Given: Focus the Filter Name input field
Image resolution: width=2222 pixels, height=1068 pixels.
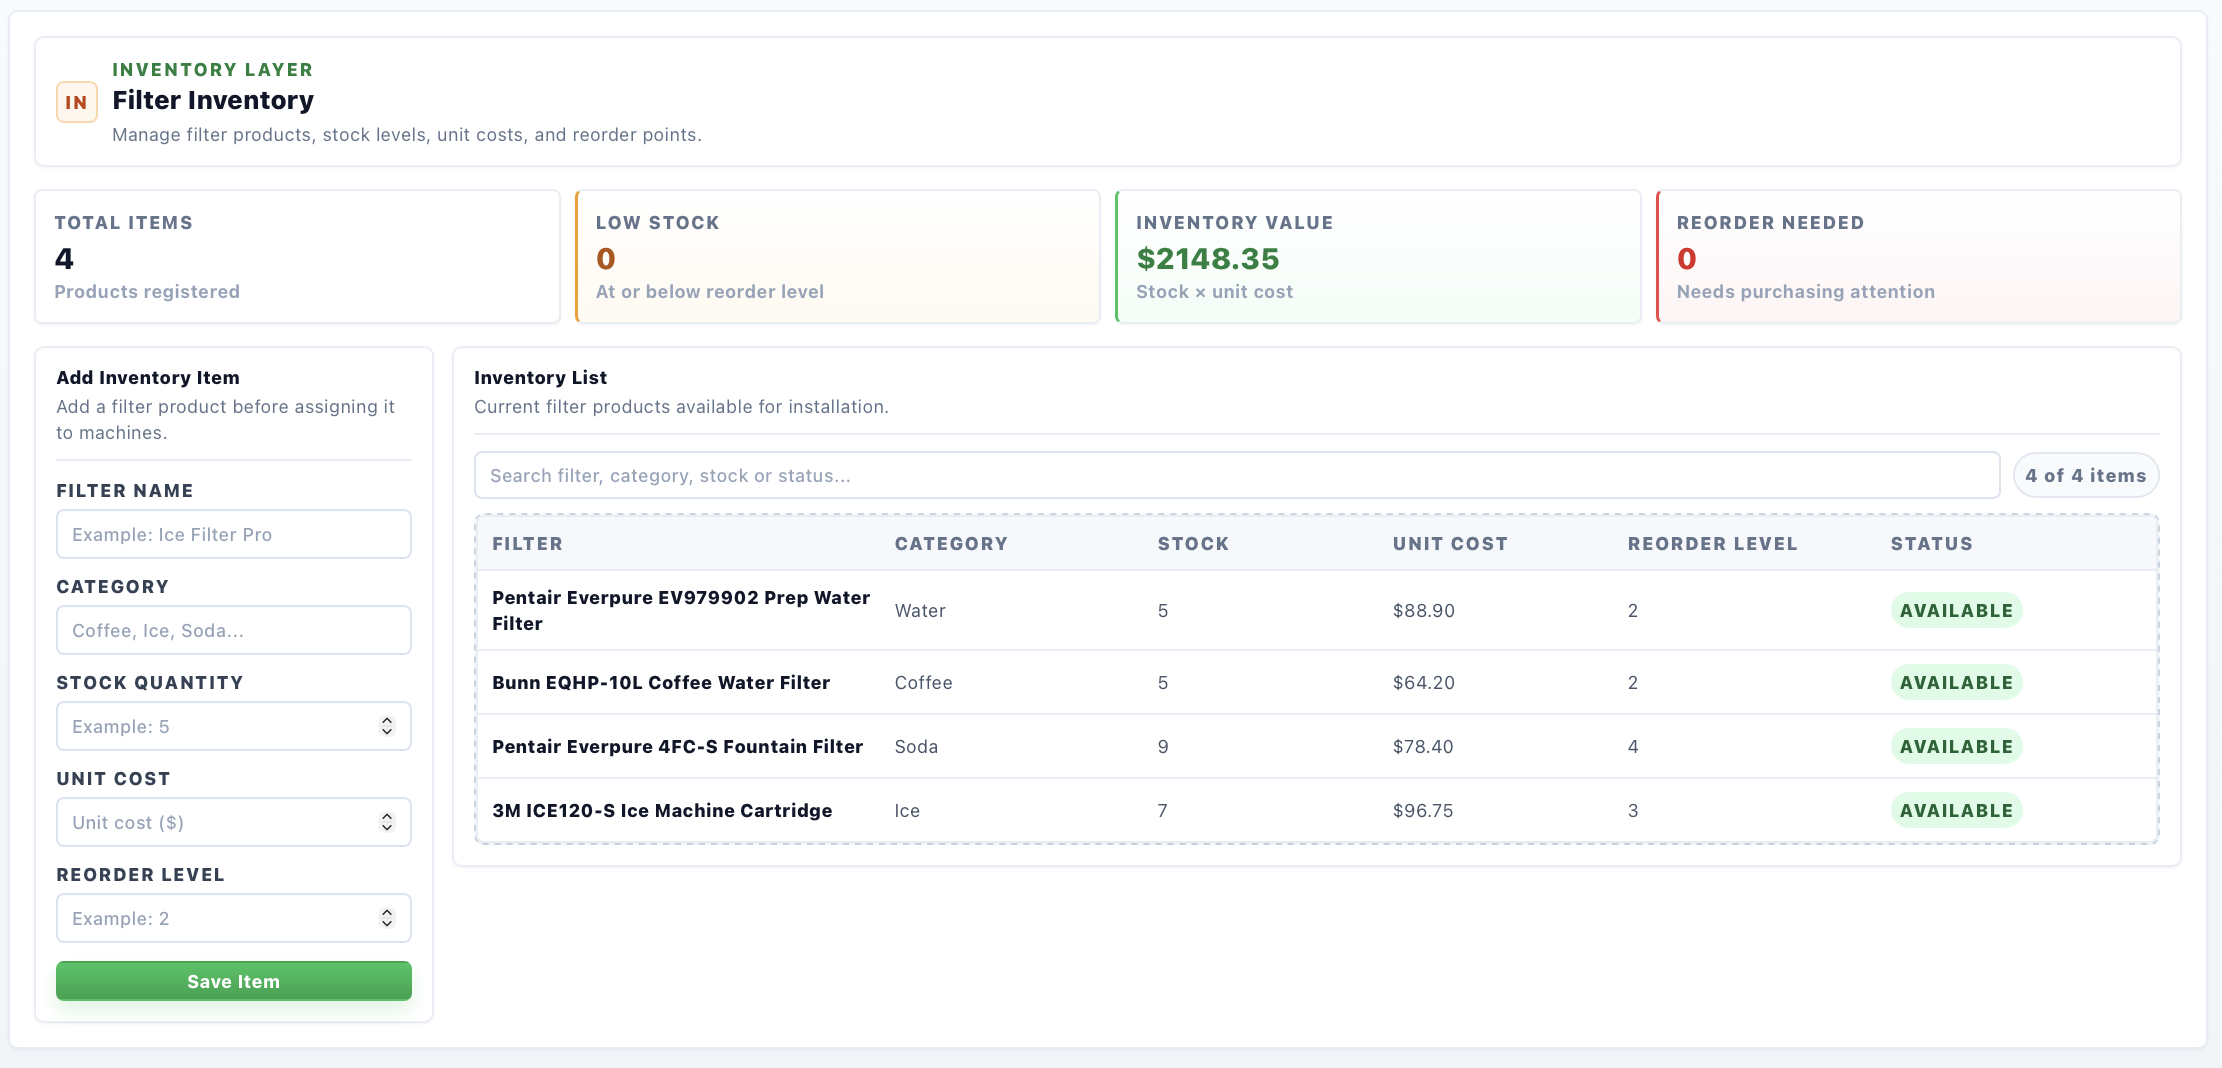Looking at the screenshot, I should (234, 534).
